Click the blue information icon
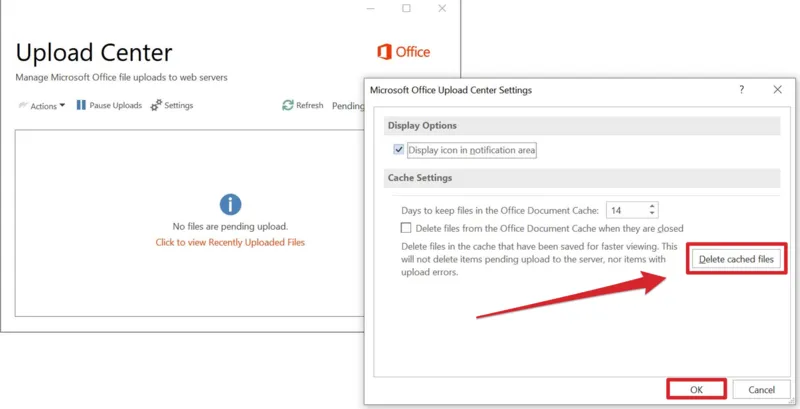This screenshot has height=409, width=800. (230, 204)
